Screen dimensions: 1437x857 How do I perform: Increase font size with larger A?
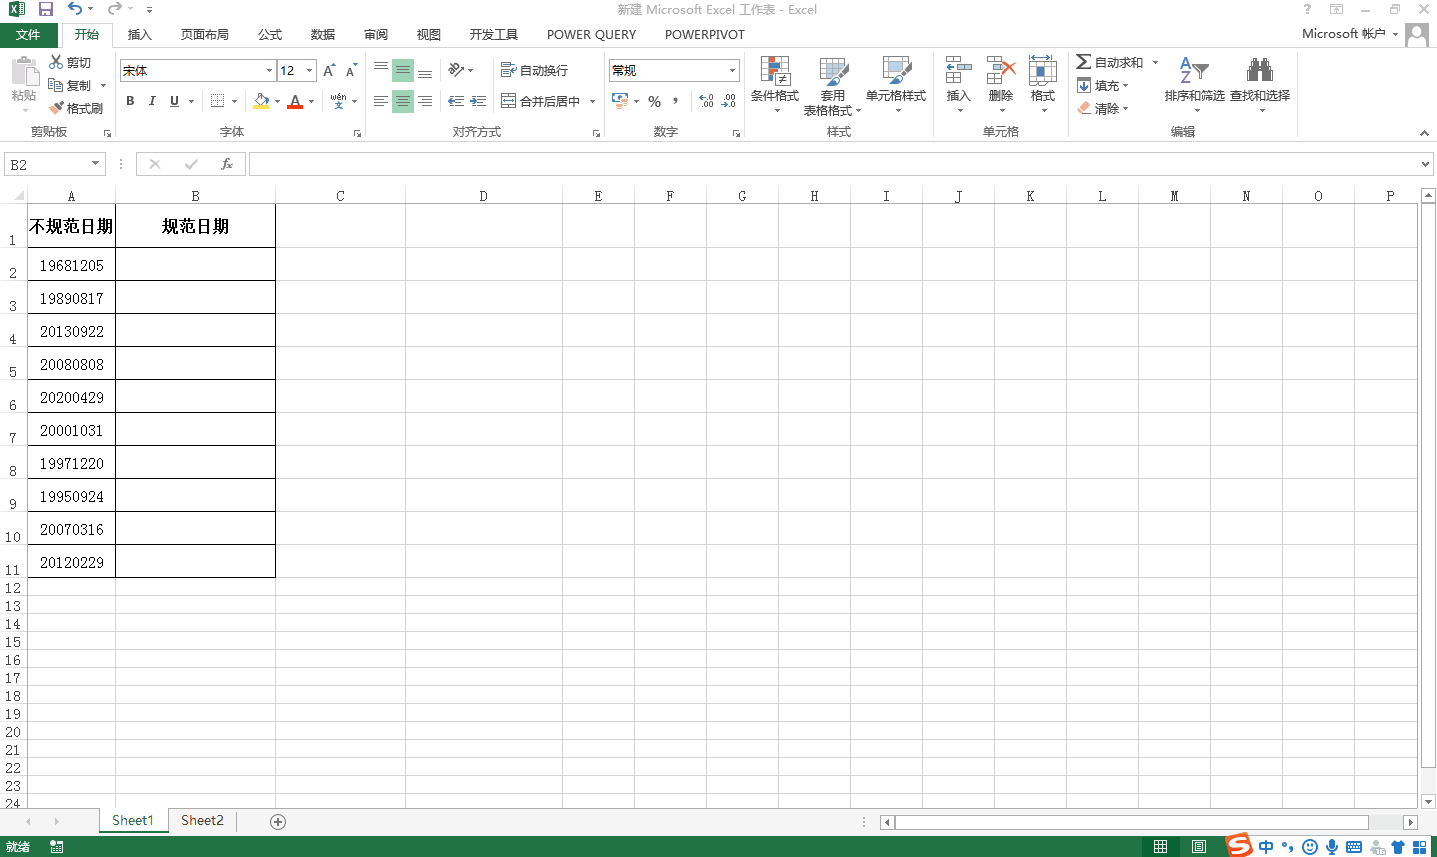point(329,71)
